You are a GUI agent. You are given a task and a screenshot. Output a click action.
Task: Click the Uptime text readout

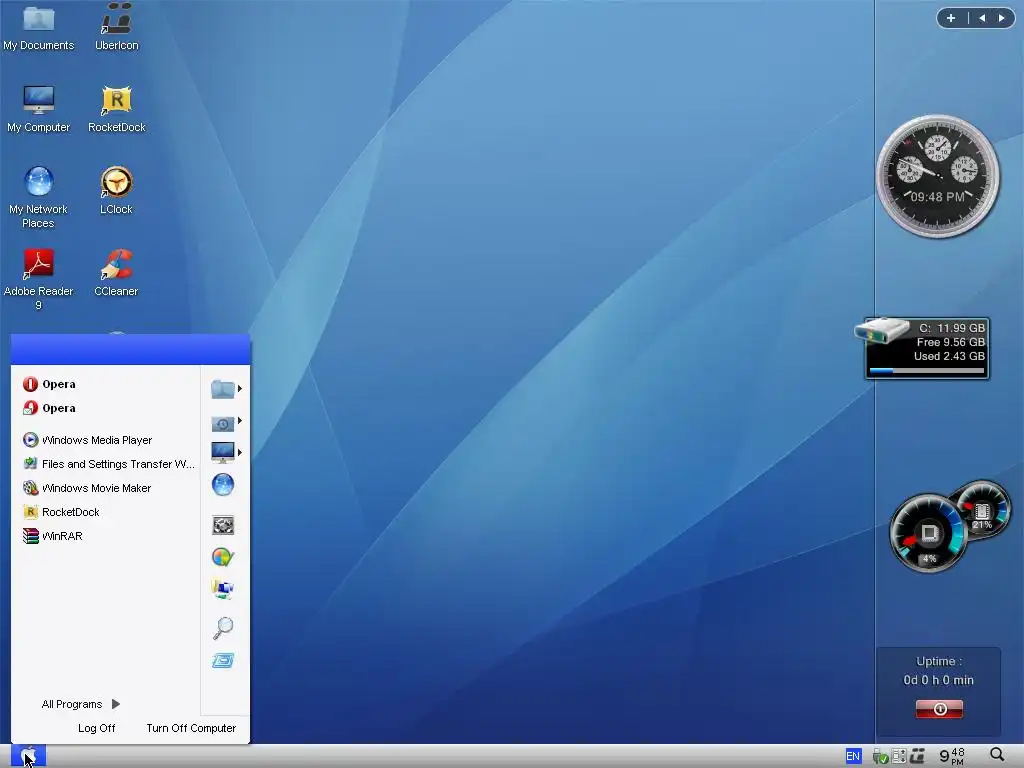tap(938, 671)
